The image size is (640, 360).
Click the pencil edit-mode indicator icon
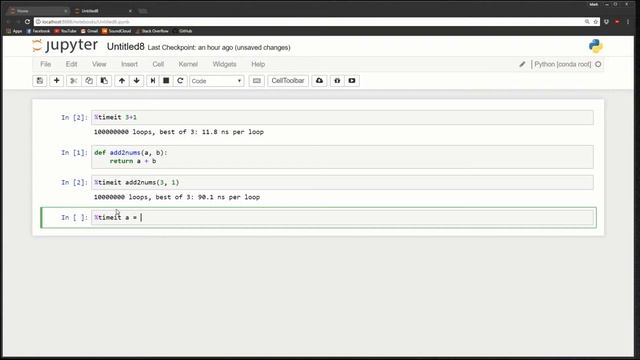pos(522,64)
